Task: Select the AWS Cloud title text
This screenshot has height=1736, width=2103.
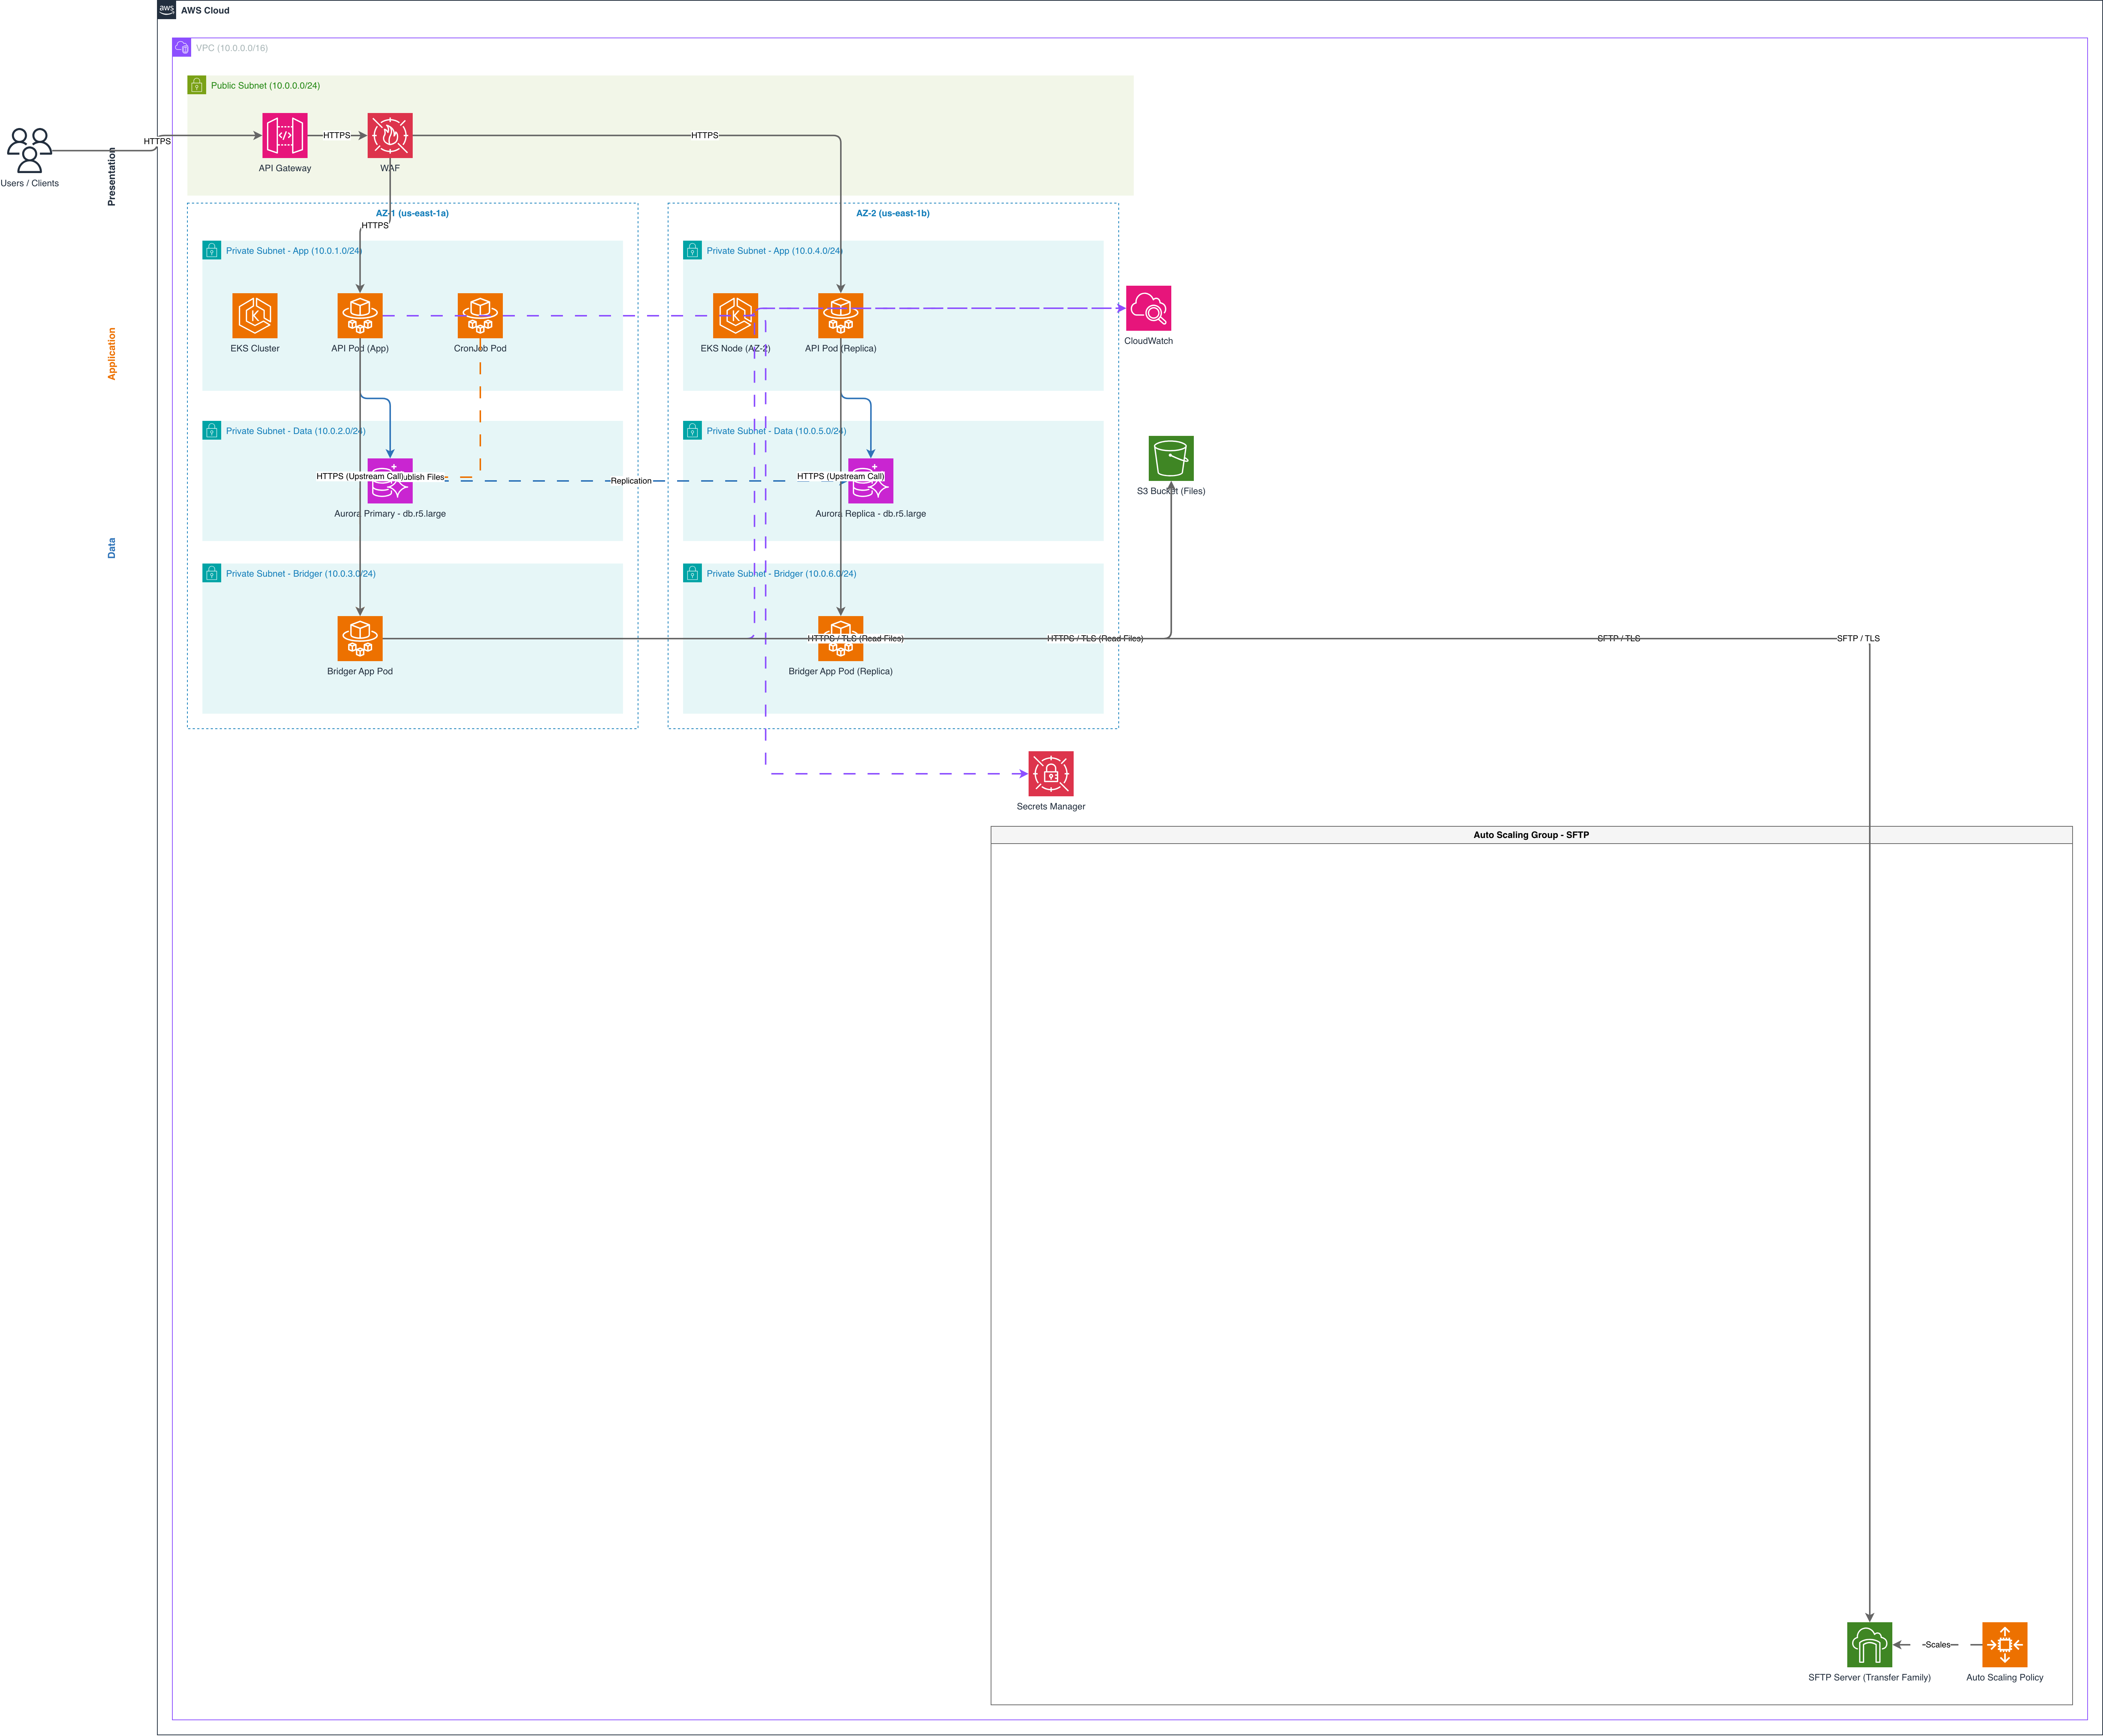Action: point(205,10)
